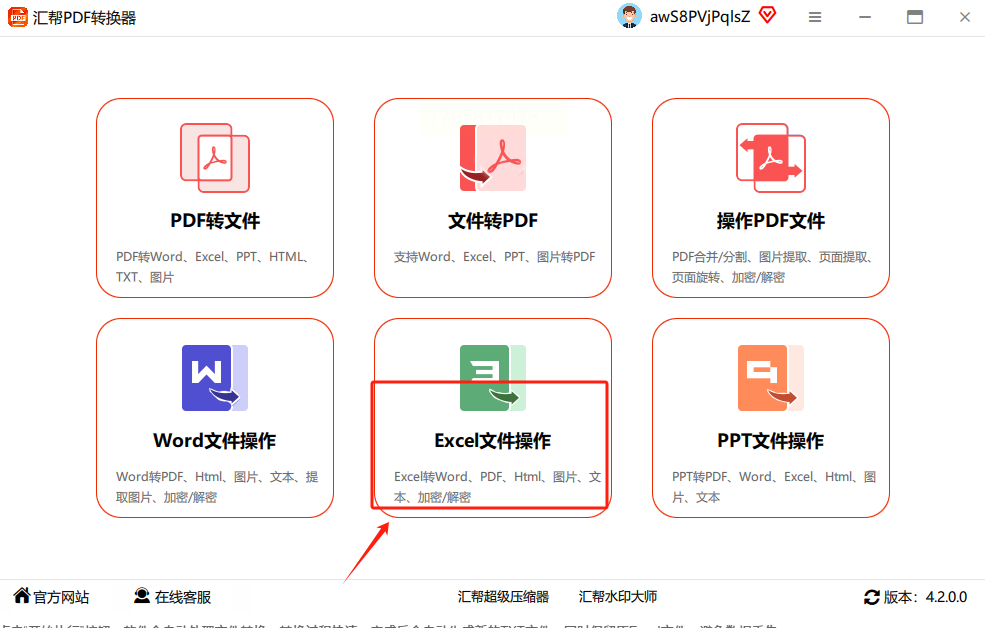Click the Excel文件操作 title
This screenshot has height=628, width=985.
click(x=492, y=440)
